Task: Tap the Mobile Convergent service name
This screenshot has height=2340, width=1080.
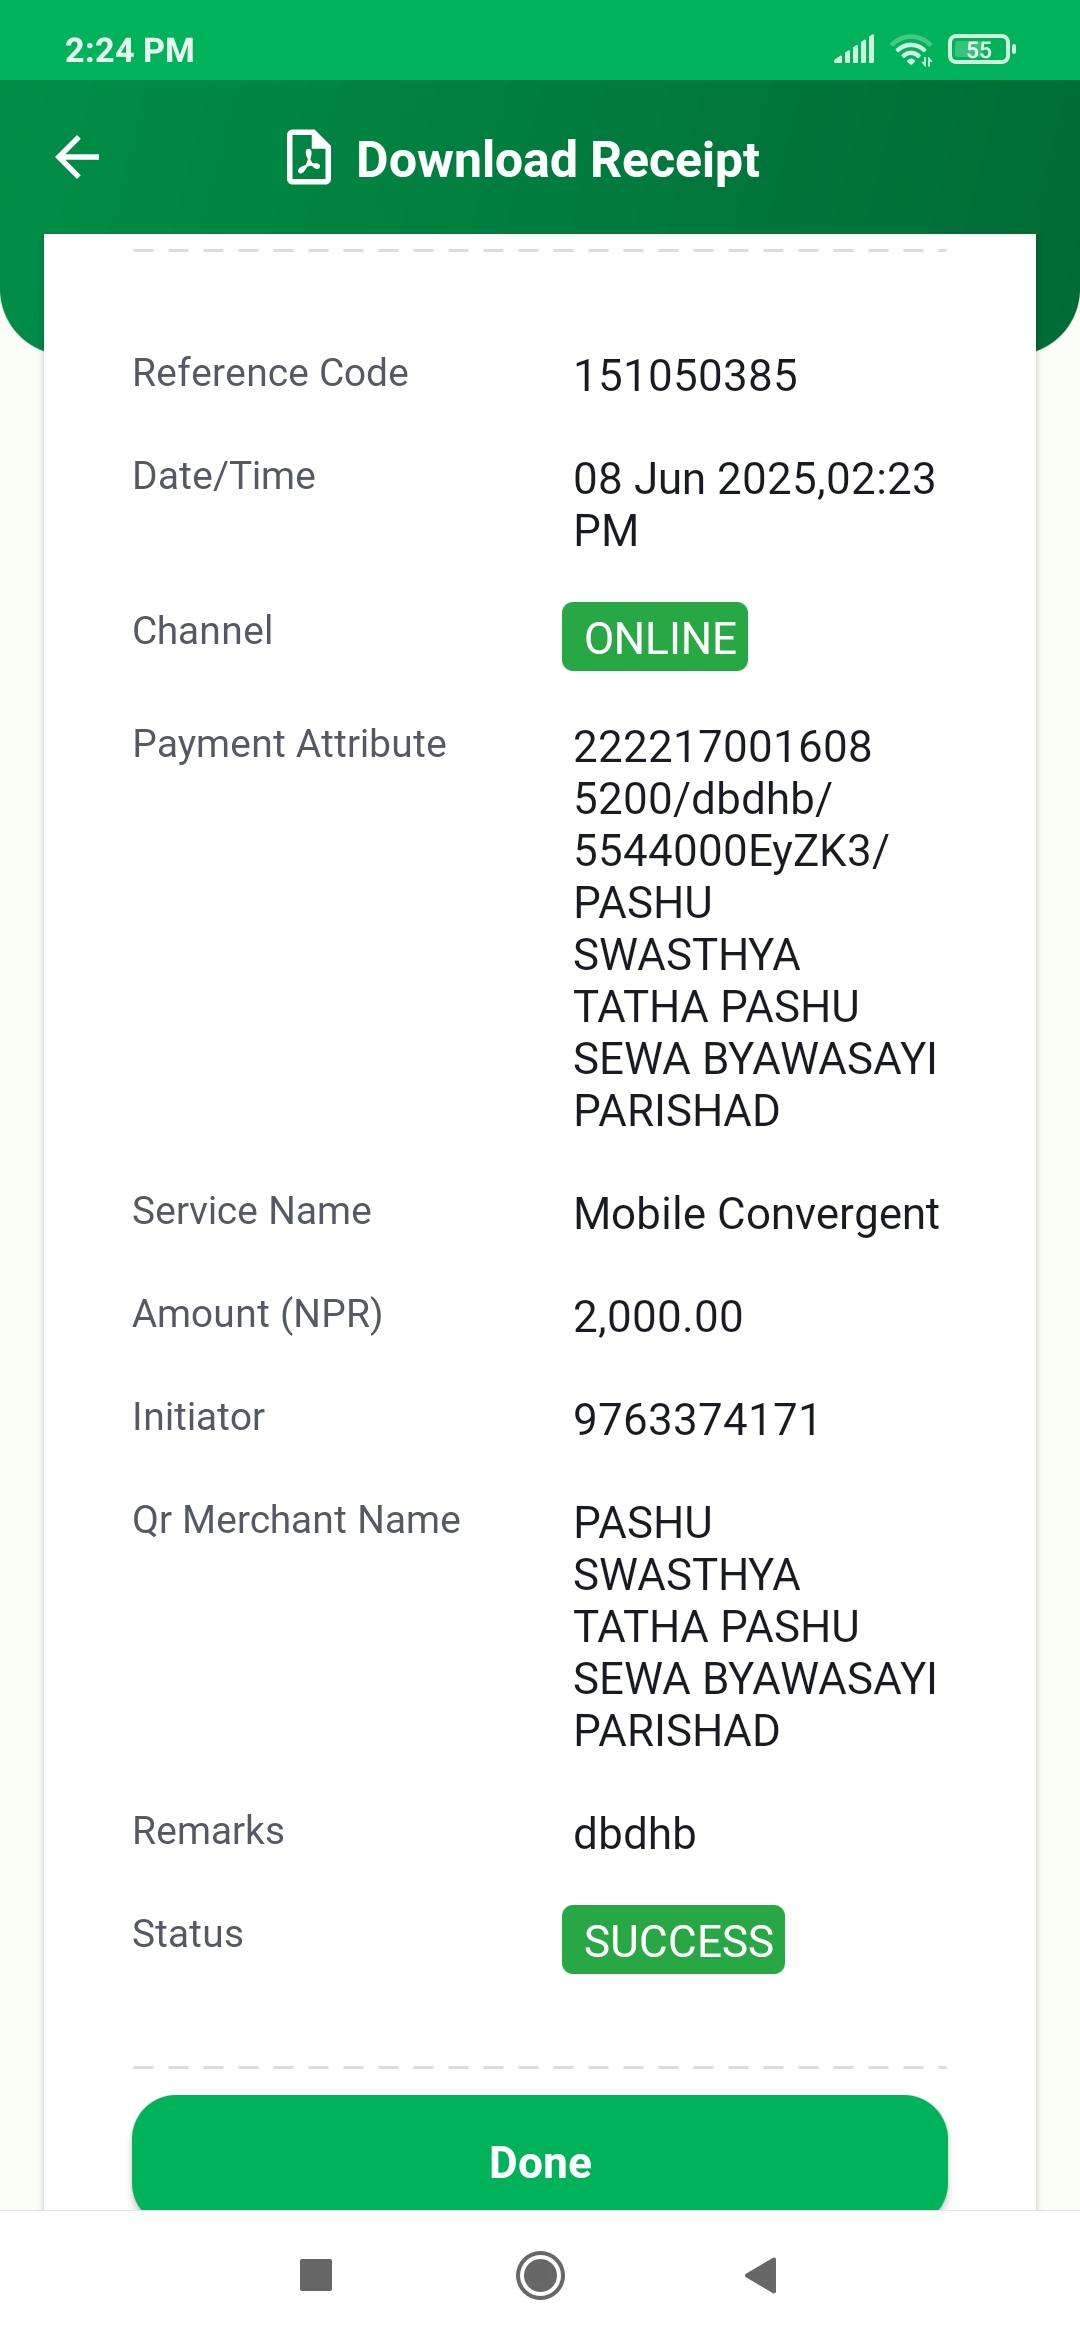Action: [x=756, y=1214]
